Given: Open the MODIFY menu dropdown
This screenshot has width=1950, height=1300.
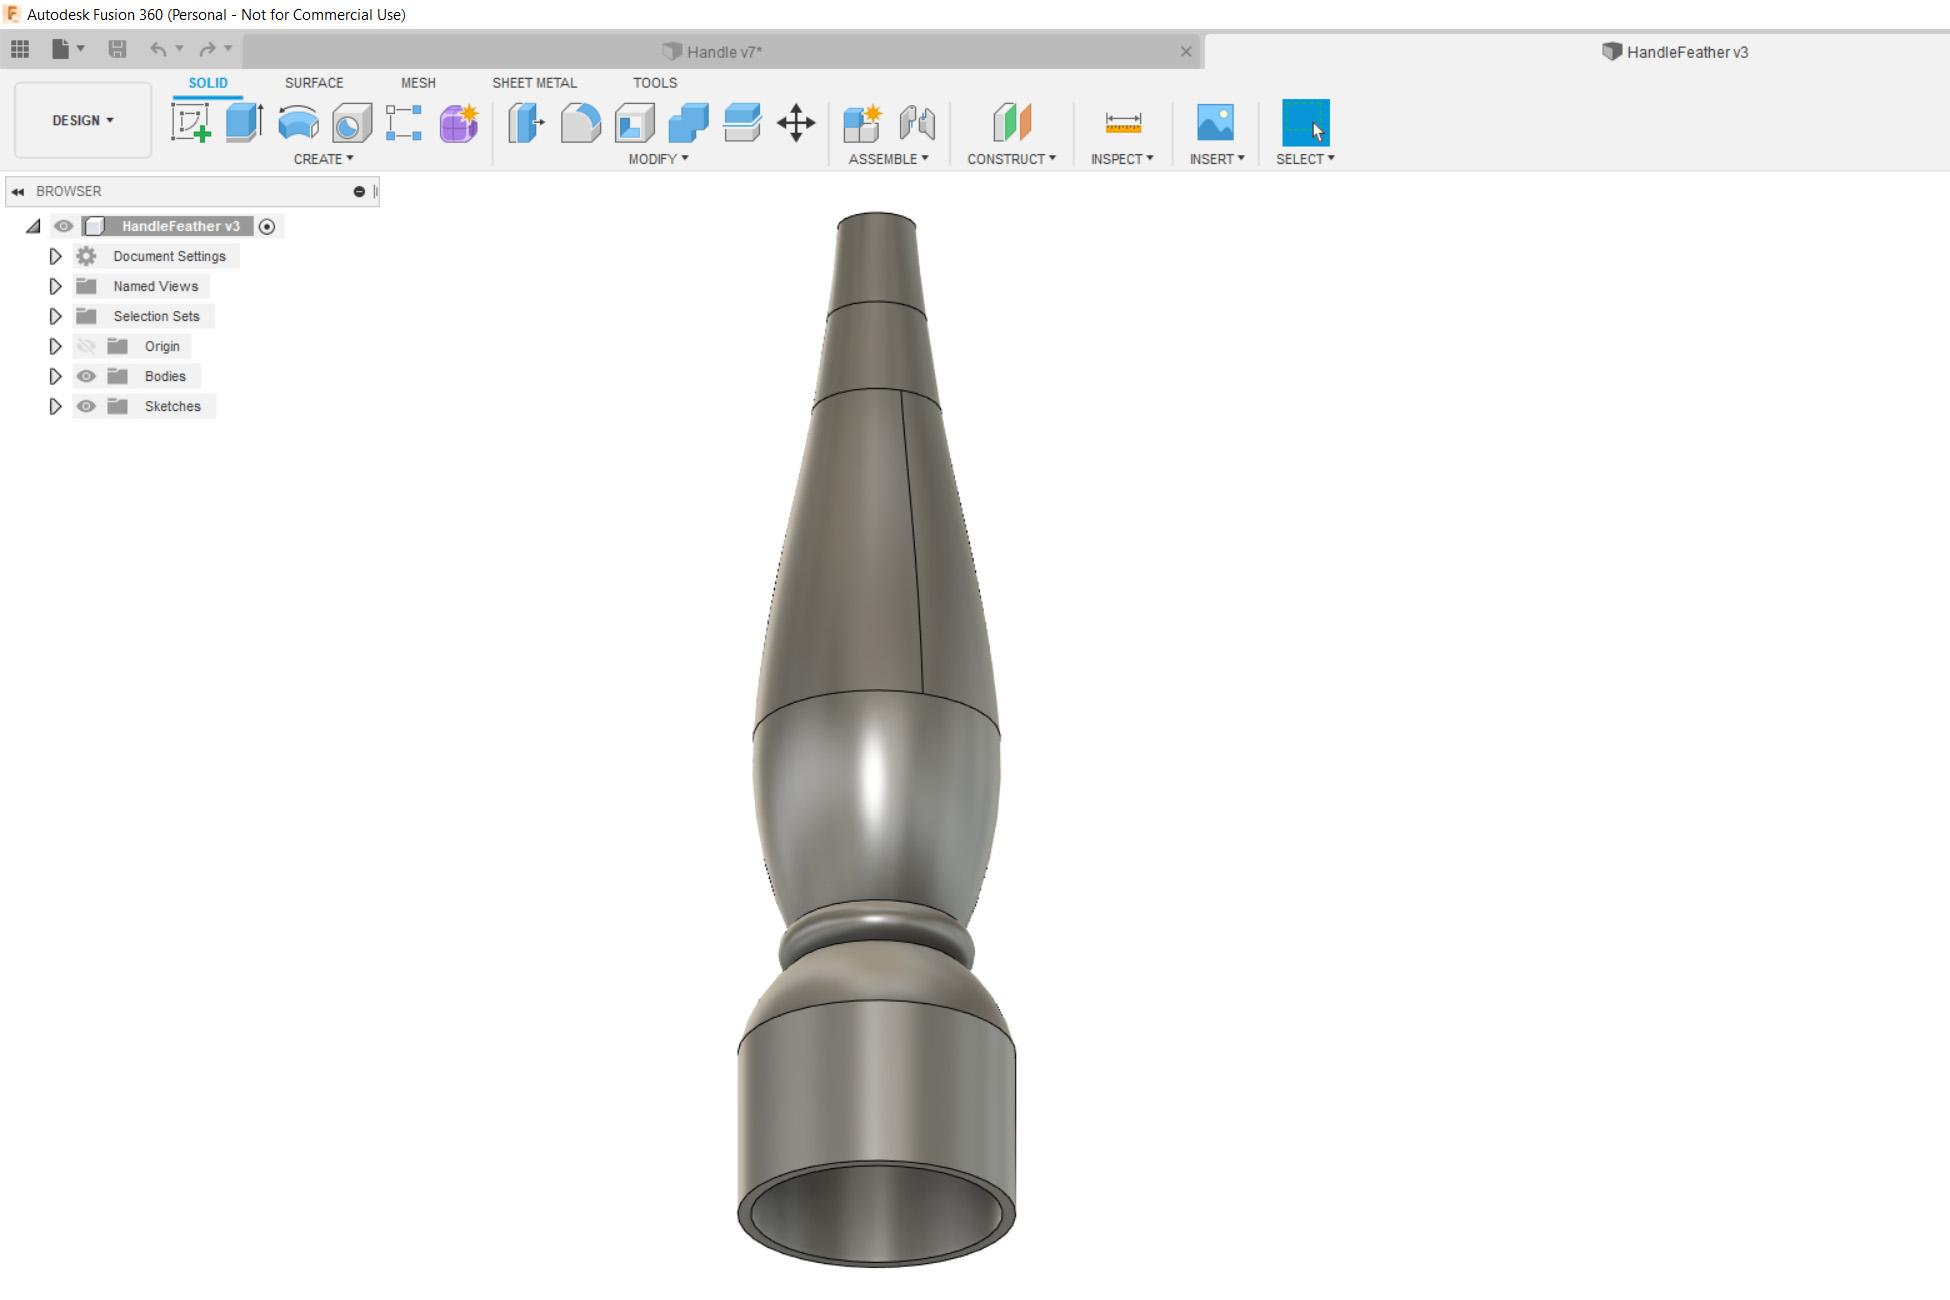Looking at the screenshot, I should tap(658, 159).
